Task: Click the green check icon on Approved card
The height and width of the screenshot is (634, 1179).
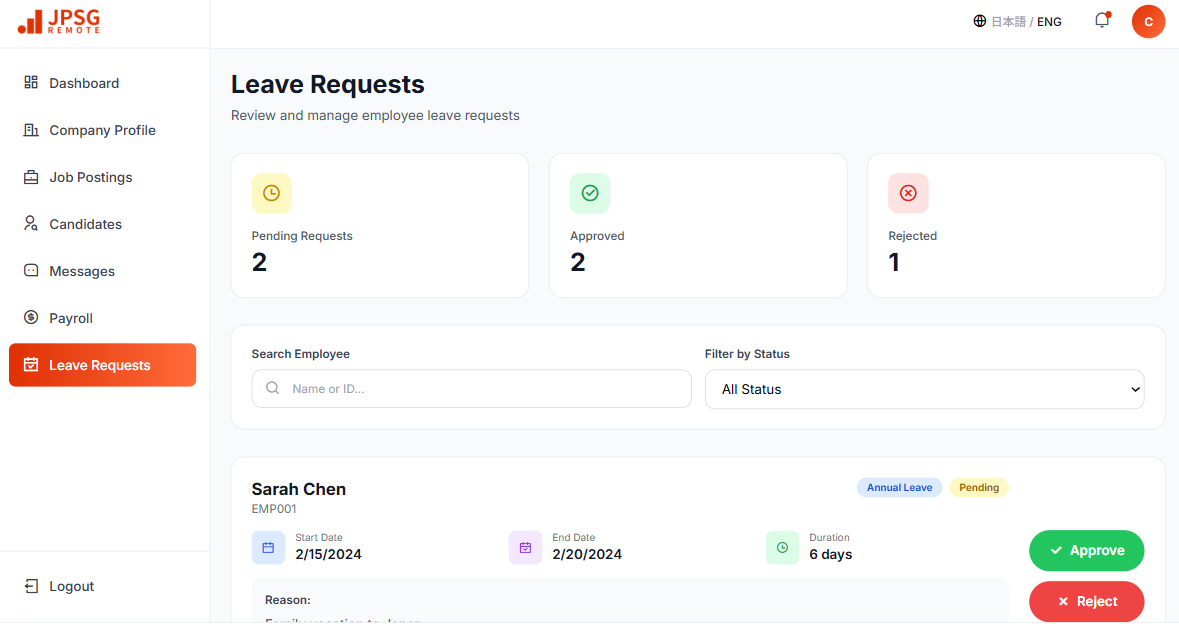Action: (589, 193)
